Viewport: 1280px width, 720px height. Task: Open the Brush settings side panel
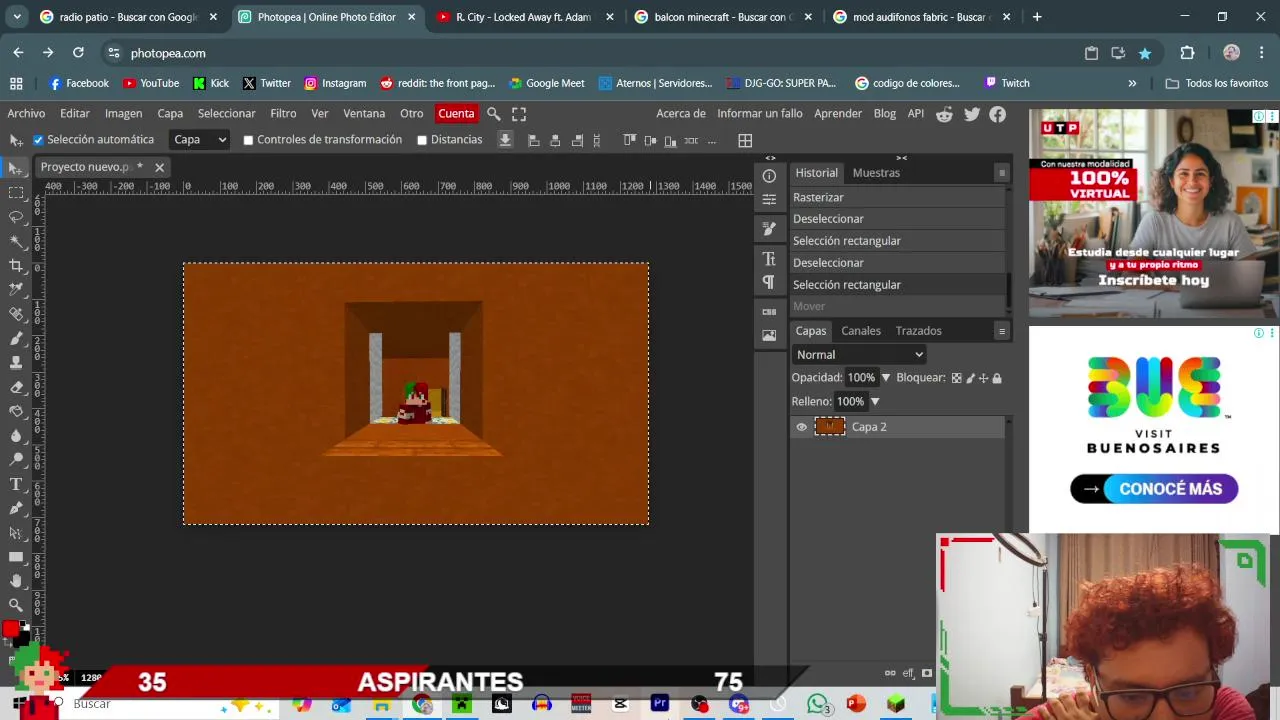(x=769, y=228)
